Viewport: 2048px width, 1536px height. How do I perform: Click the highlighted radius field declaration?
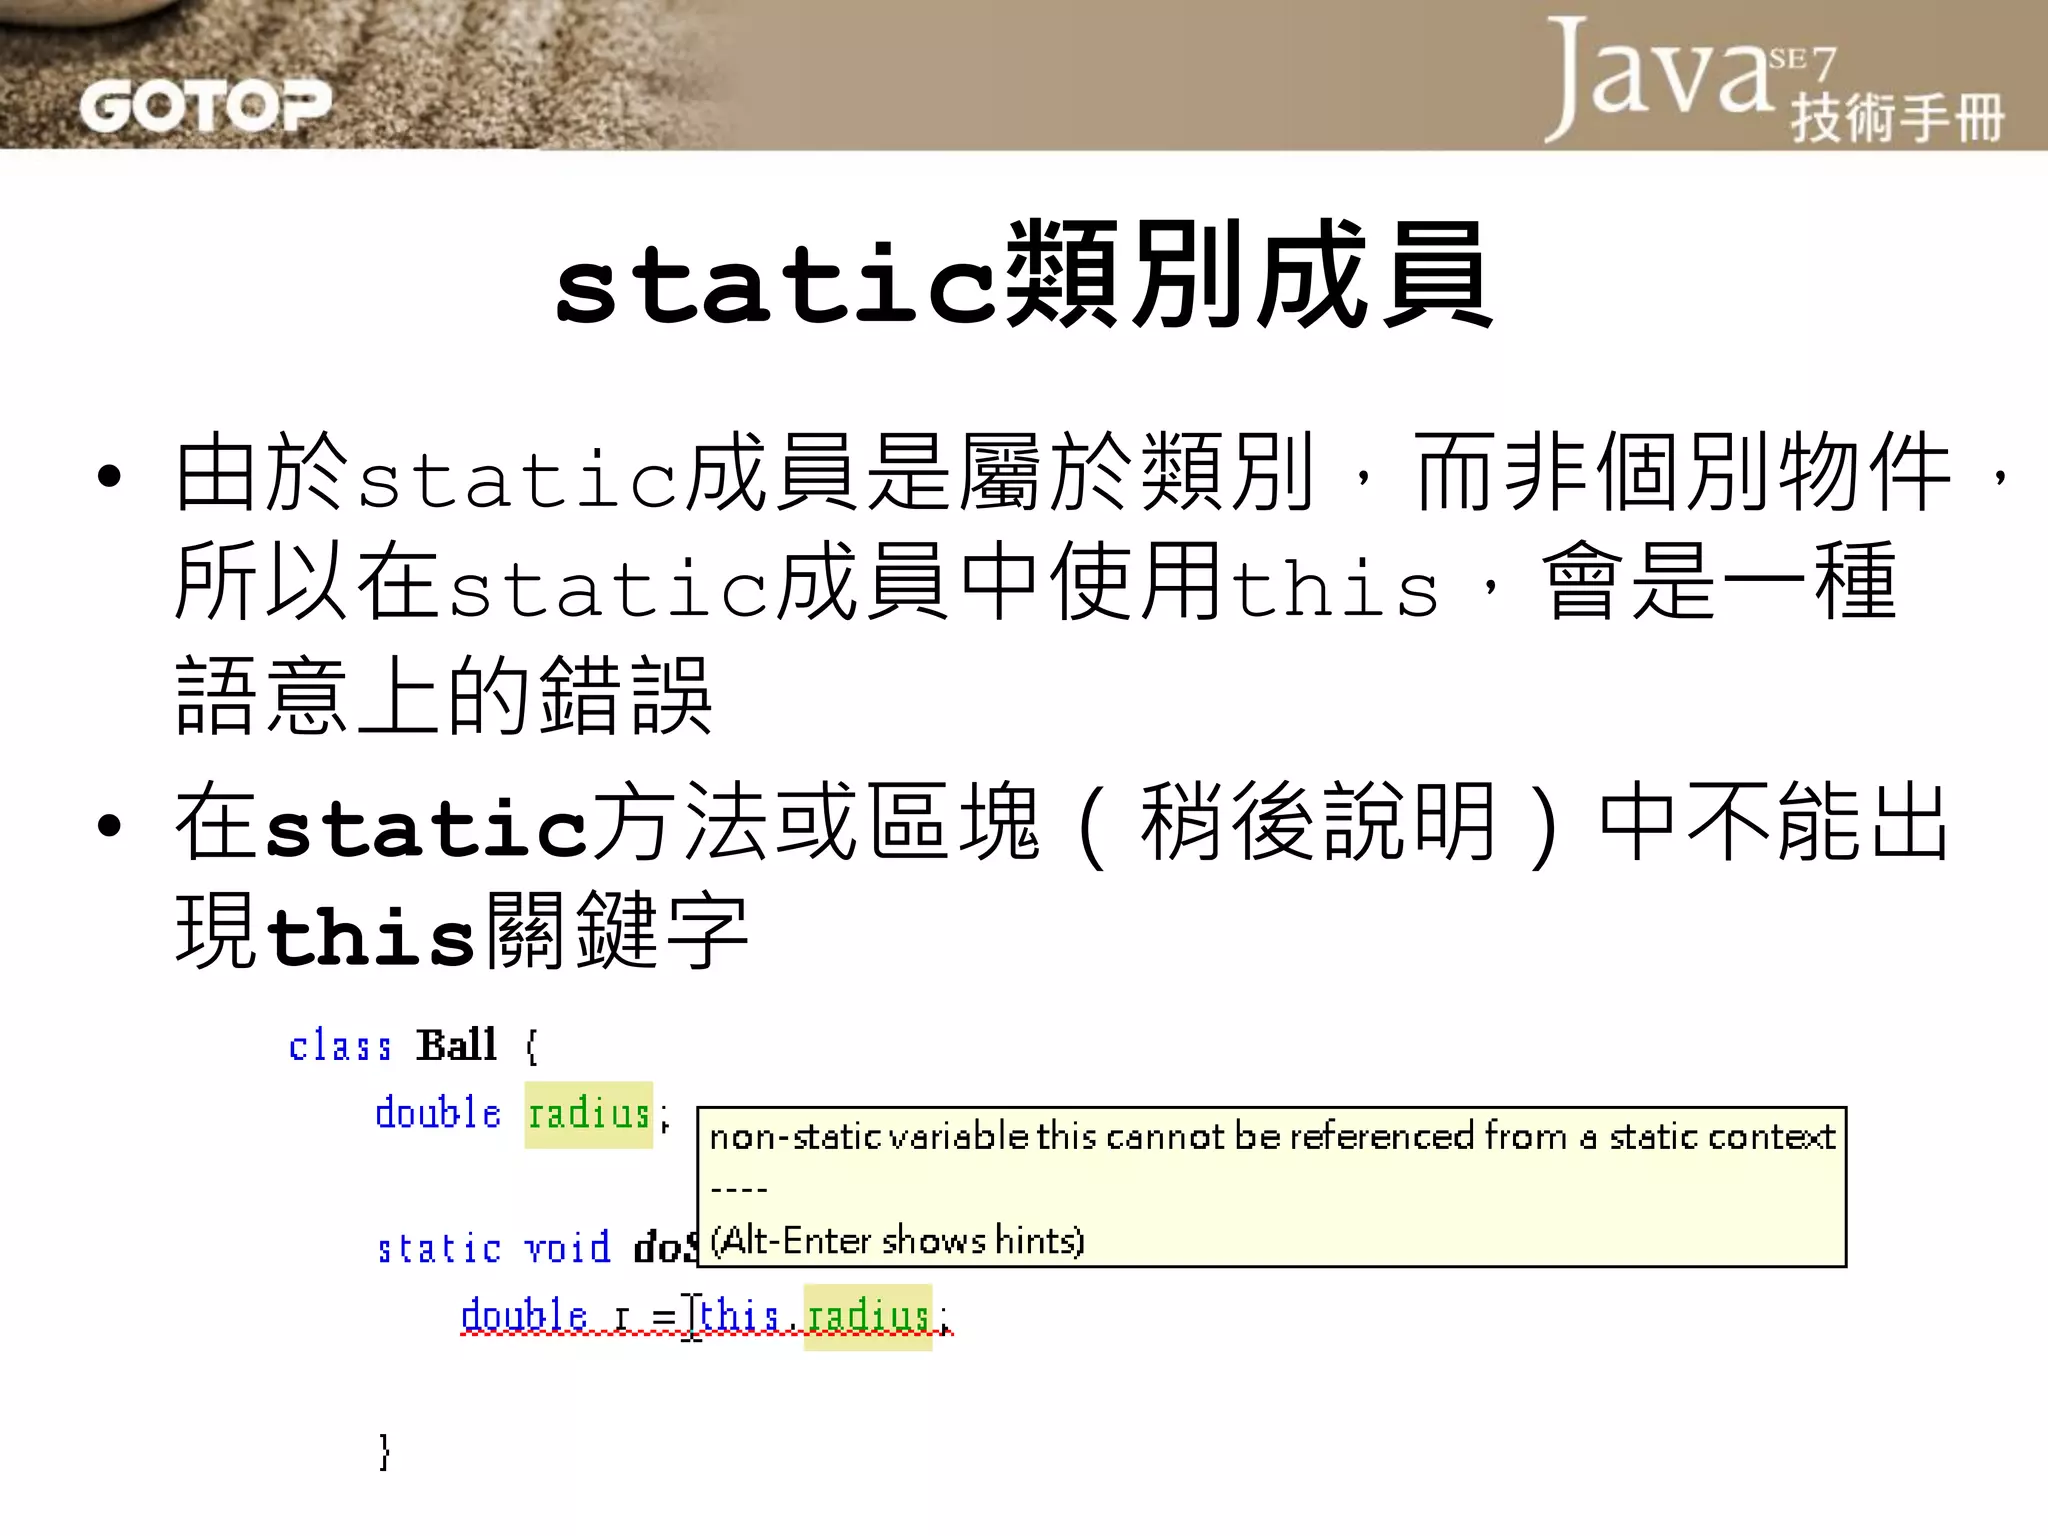[x=589, y=1114]
